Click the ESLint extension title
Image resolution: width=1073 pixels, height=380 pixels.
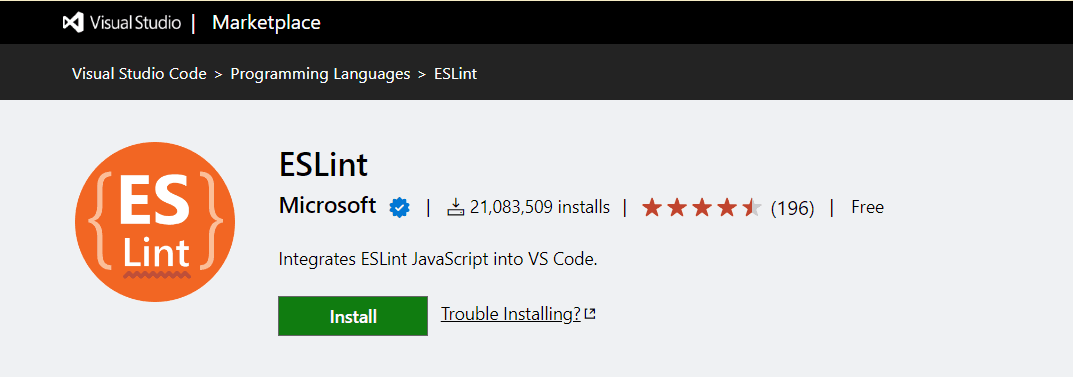323,164
